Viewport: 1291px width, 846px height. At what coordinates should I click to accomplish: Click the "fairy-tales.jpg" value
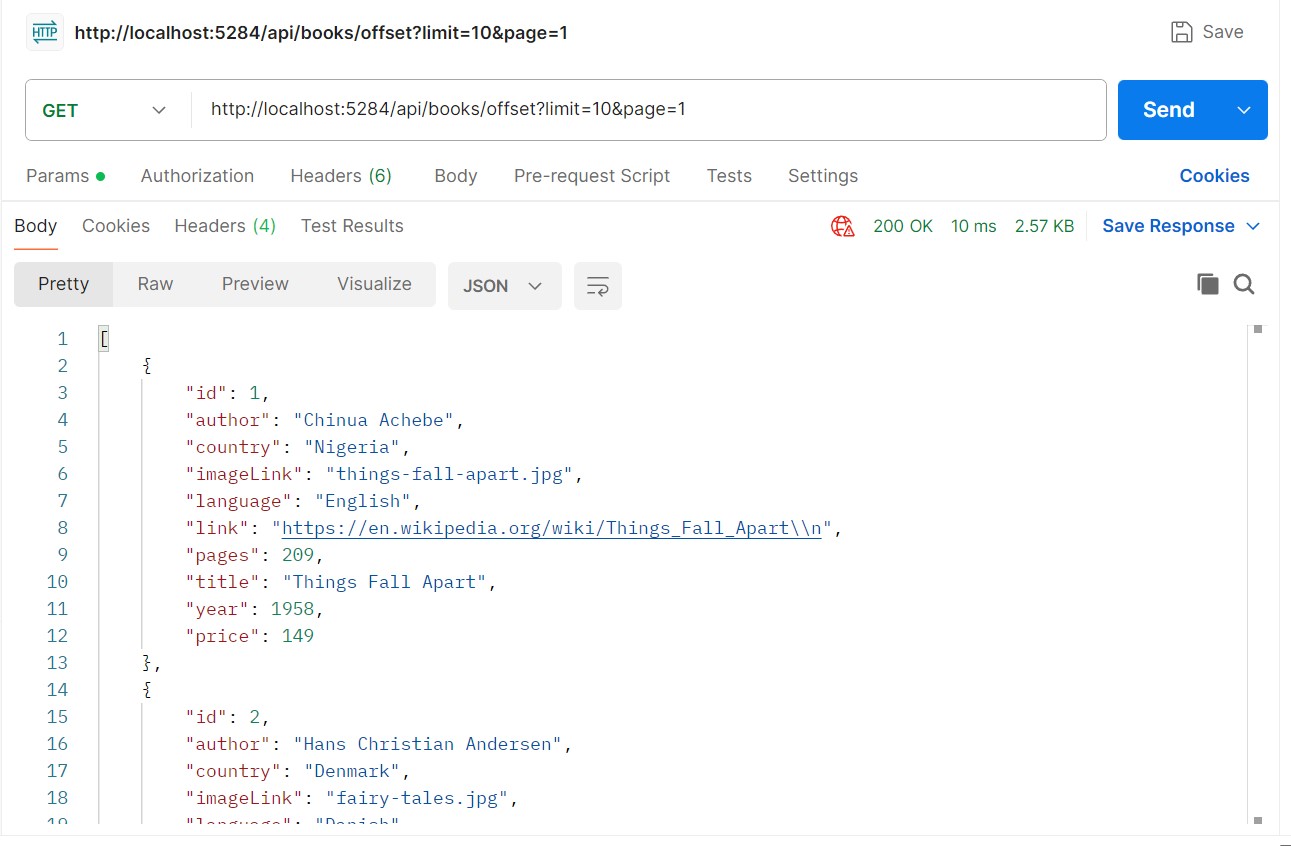417,798
